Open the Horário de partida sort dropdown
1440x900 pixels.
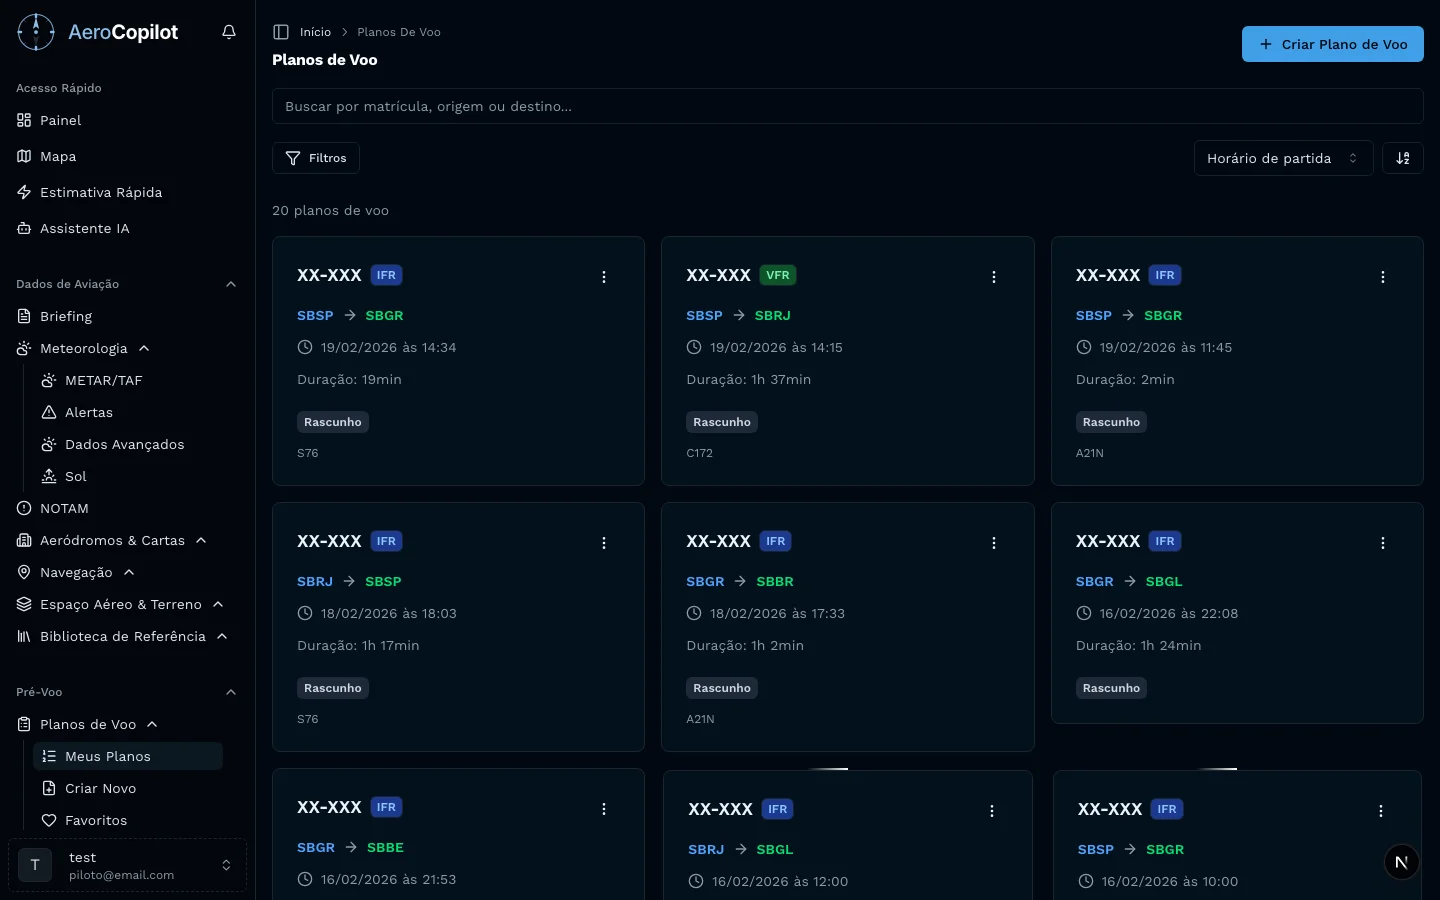click(x=1282, y=158)
